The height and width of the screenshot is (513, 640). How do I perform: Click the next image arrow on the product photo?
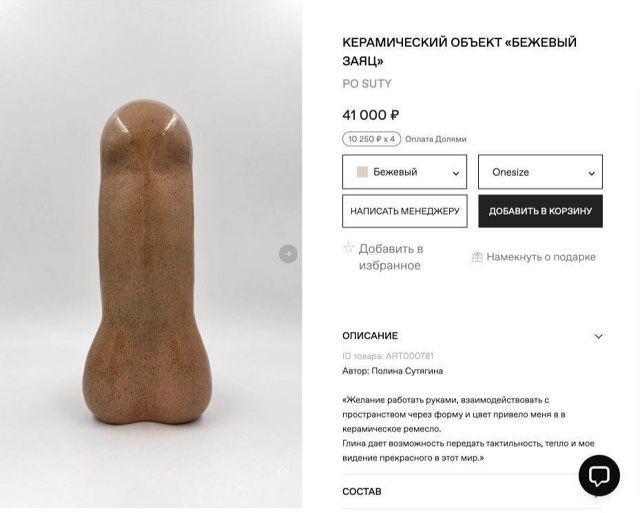(288, 253)
